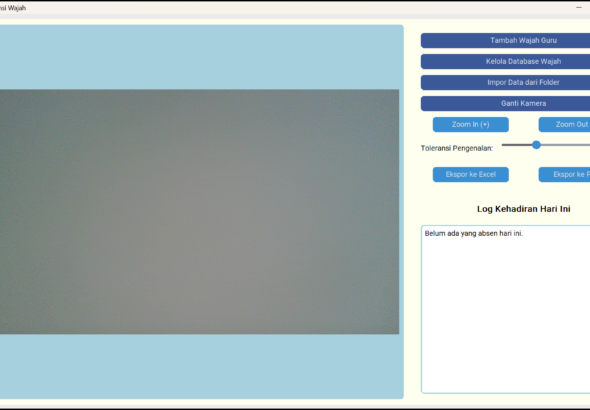This screenshot has height=410, width=590.
Task: Click the partially visible Ekspor ke P button
Action: tap(564, 175)
